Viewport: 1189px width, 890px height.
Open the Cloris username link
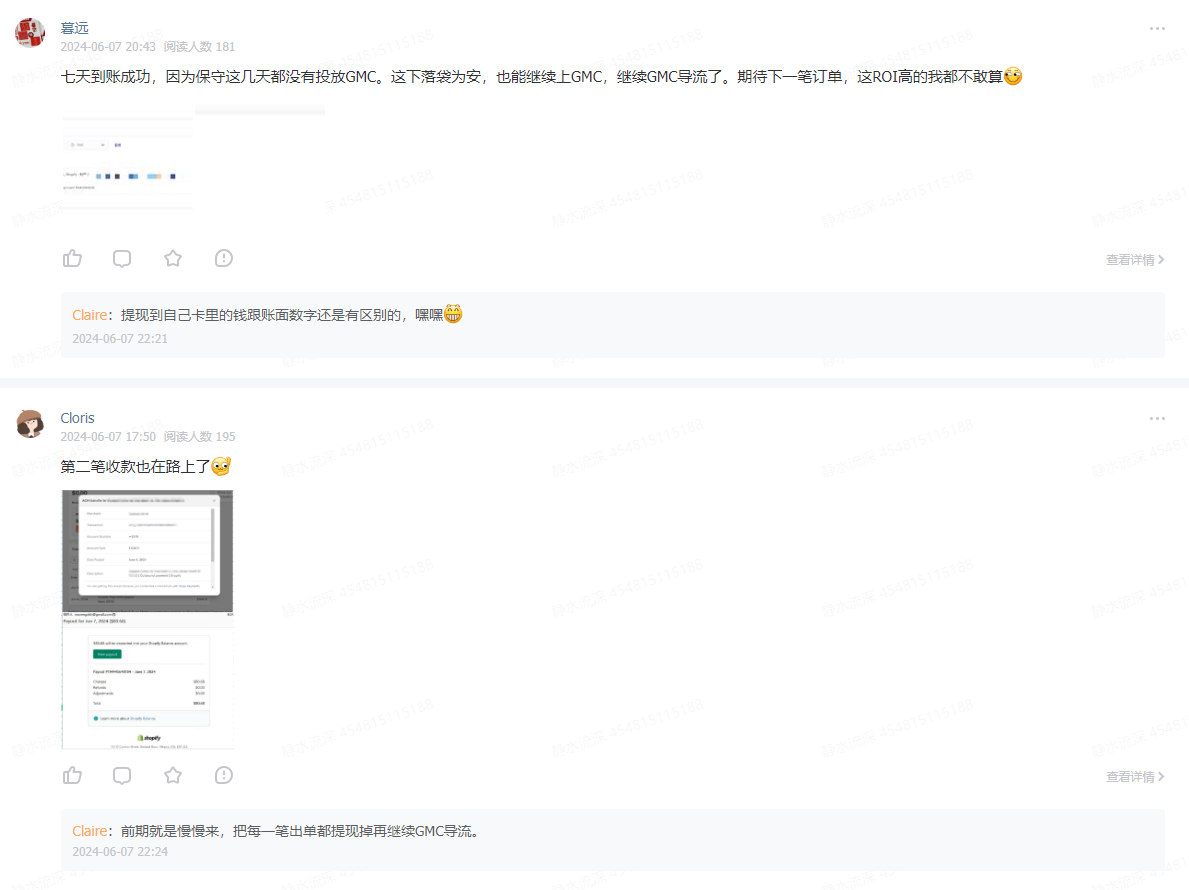pos(77,418)
